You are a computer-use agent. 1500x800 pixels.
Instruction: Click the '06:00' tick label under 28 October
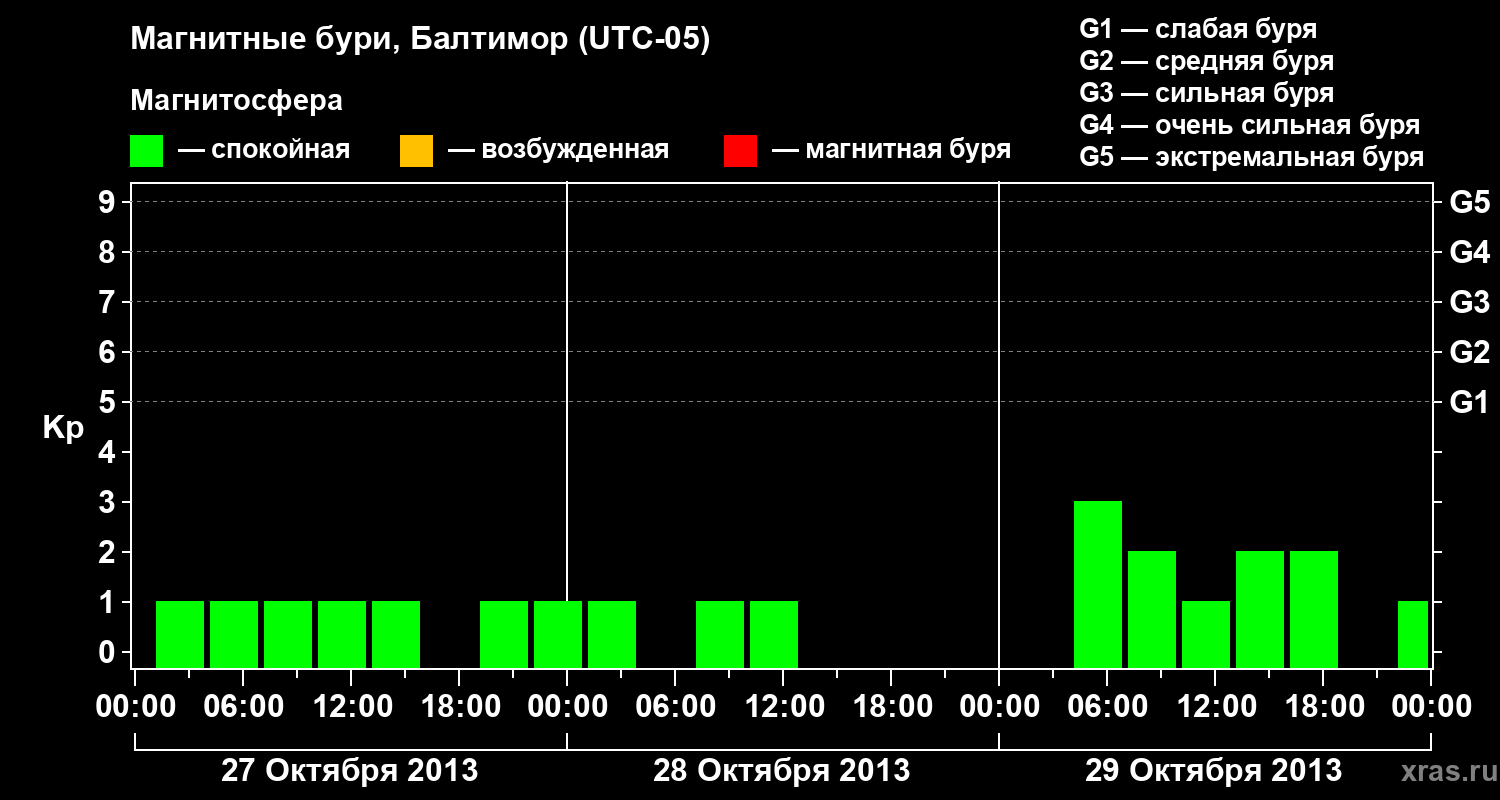click(x=674, y=707)
